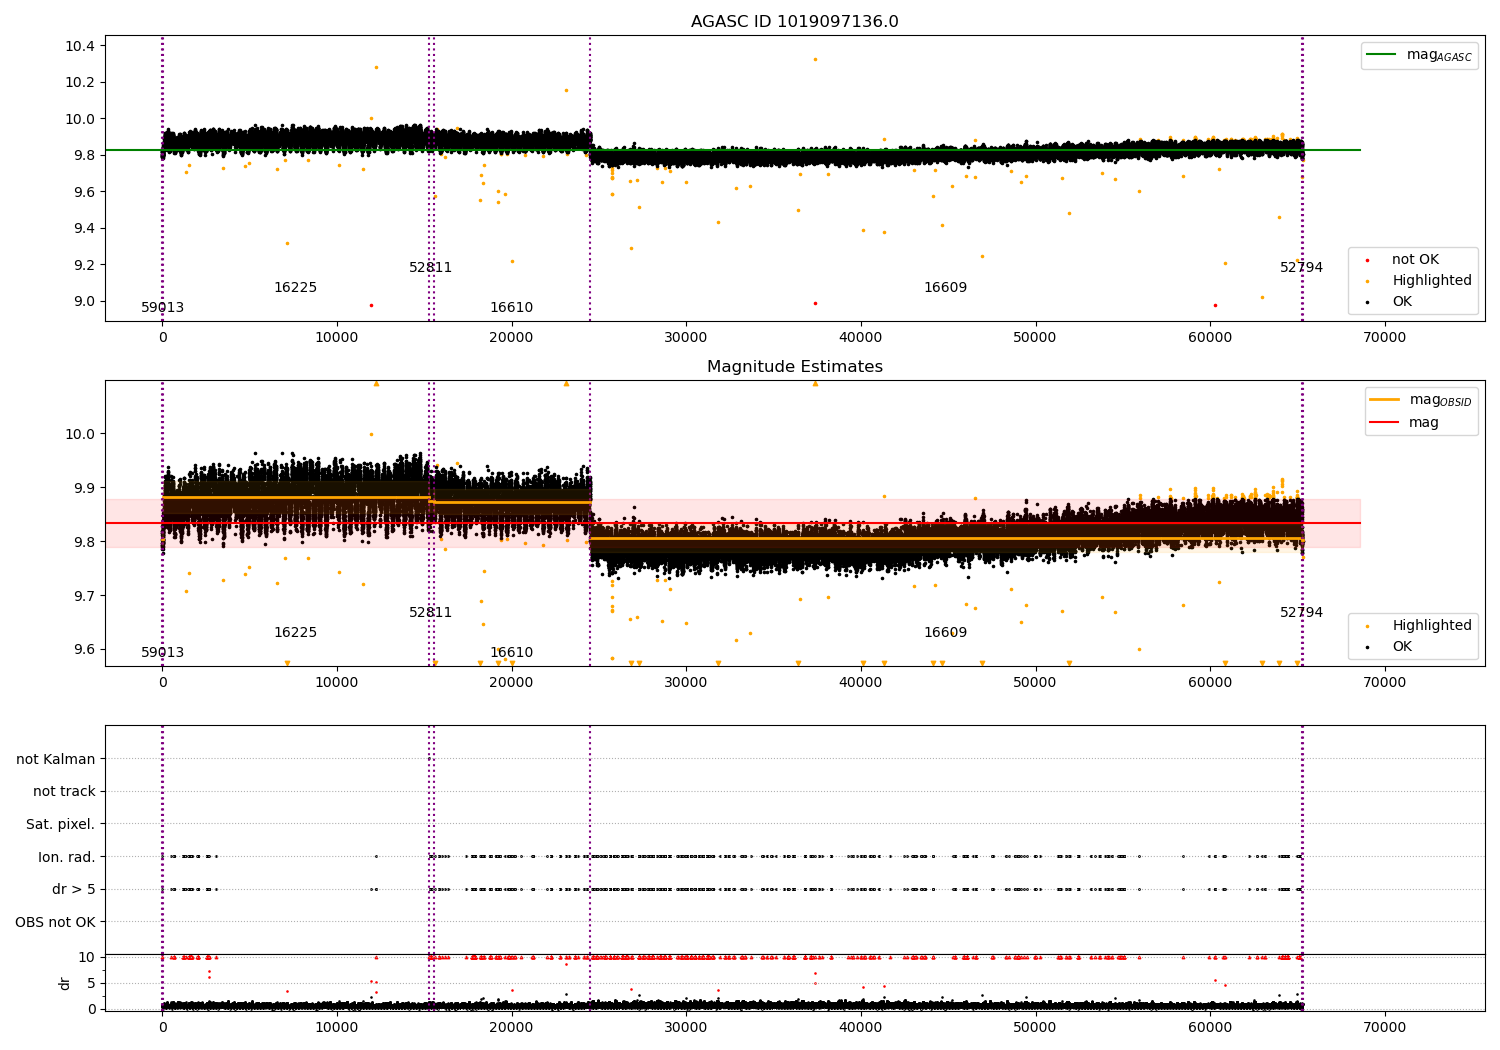Click obsid label 16225 in the AGASC ID plot
Screen dimensions: 1500x1050
[x=295, y=288]
